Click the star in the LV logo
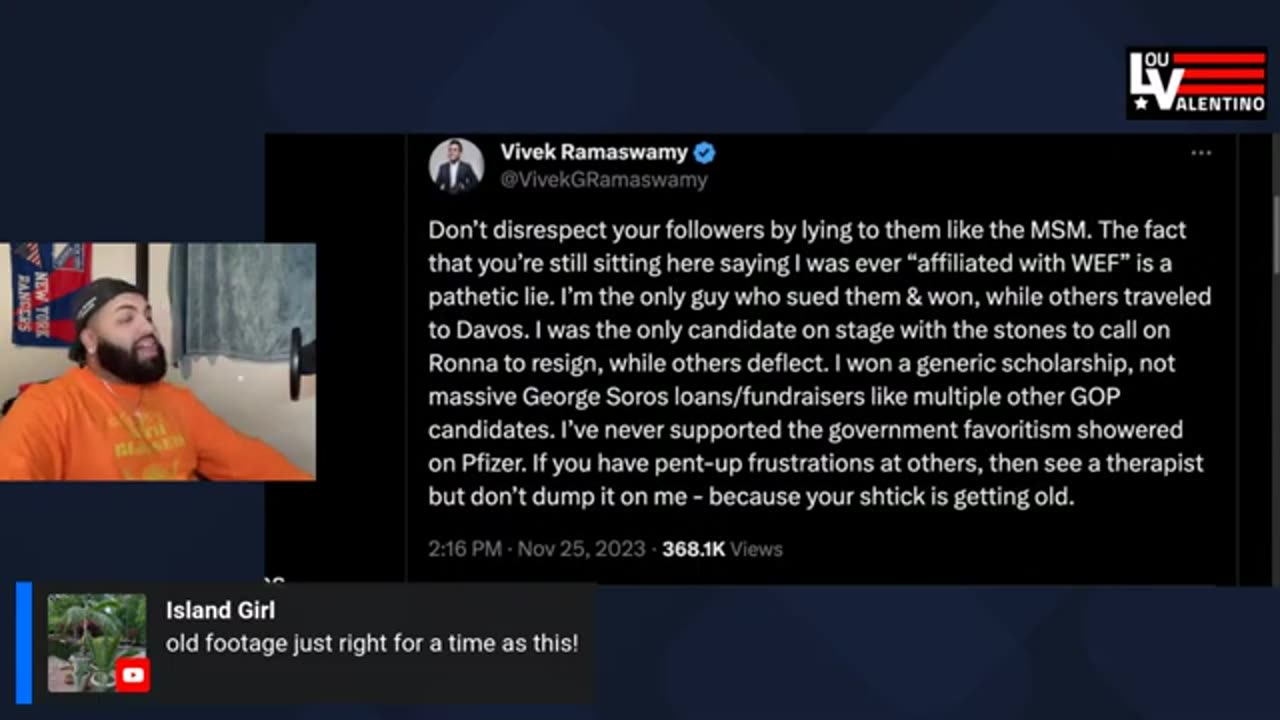1280x720 pixels. (x=1141, y=104)
